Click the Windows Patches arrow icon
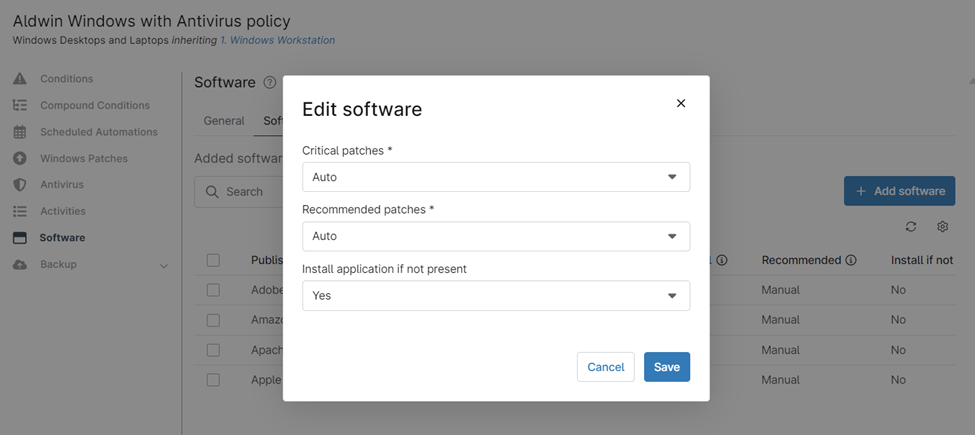 (x=20, y=158)
